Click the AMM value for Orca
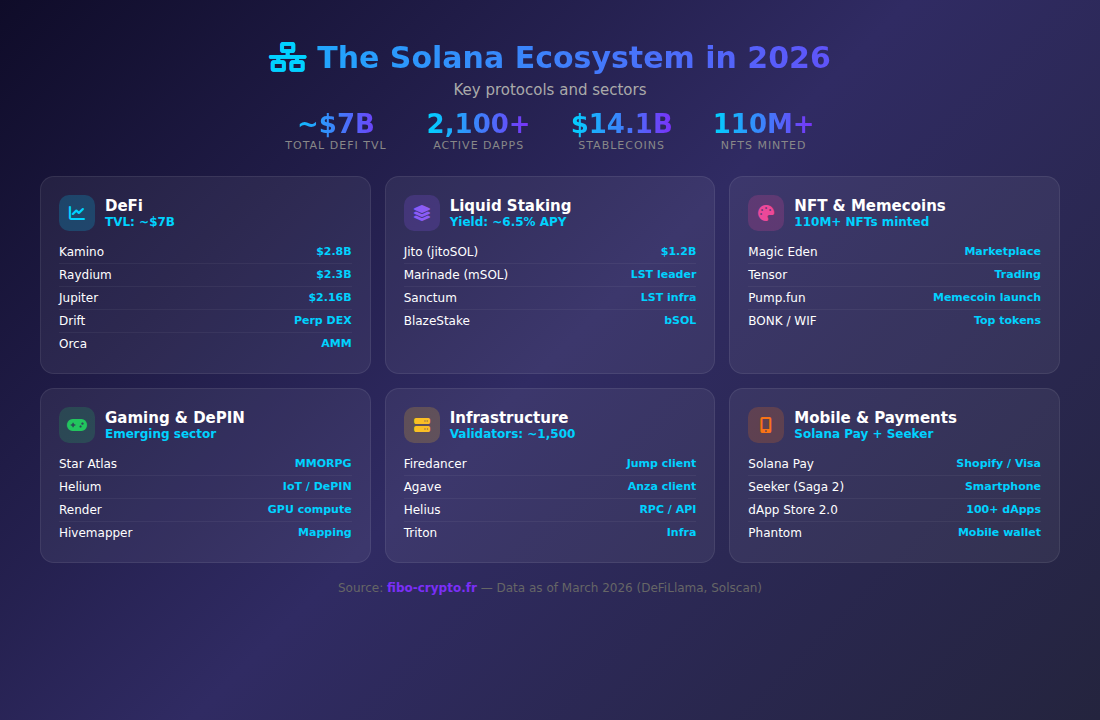The height and width of the screenshot is (720, 1100). [336, 343]
